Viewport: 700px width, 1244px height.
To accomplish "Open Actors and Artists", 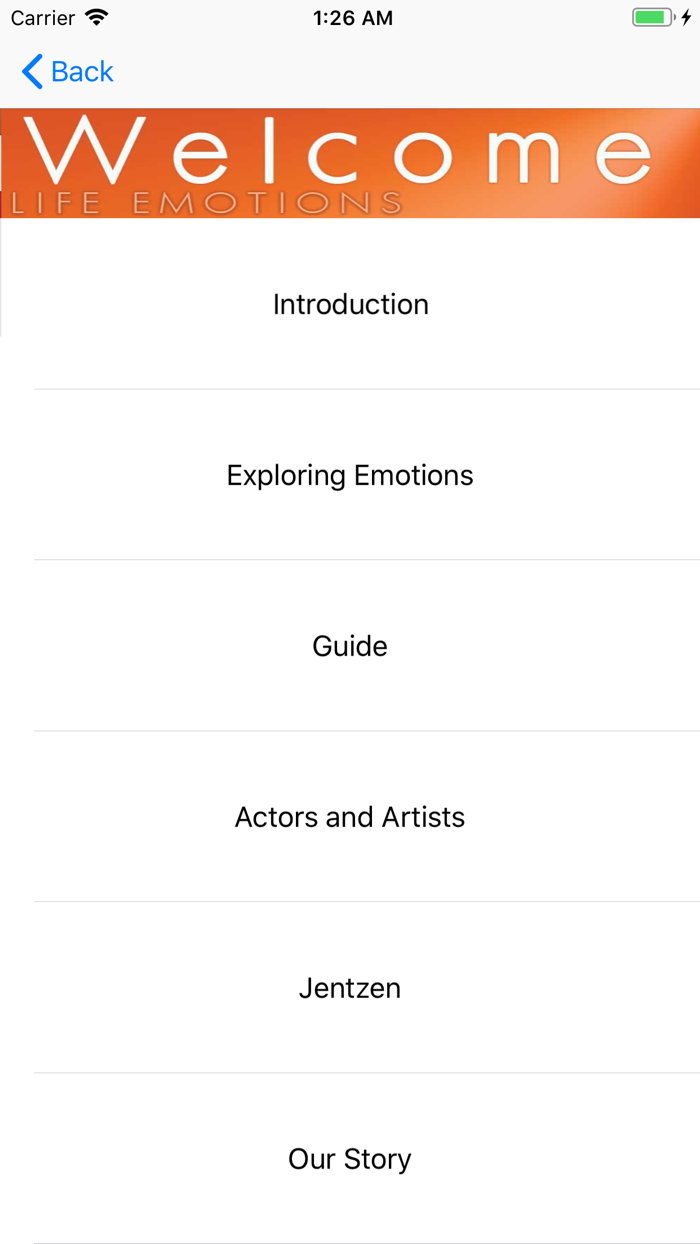I will (350, 817).
